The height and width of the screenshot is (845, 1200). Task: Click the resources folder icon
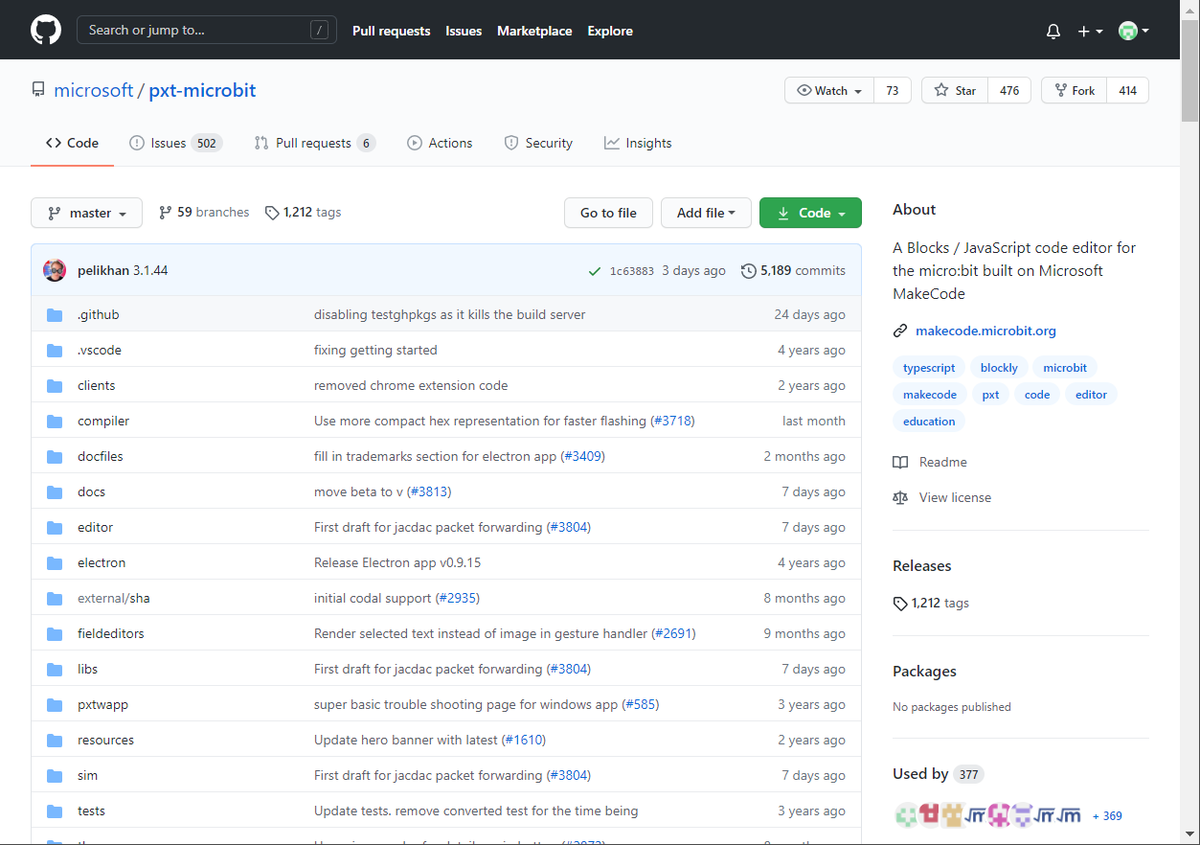pyautogui.click(x=55, y=740)
